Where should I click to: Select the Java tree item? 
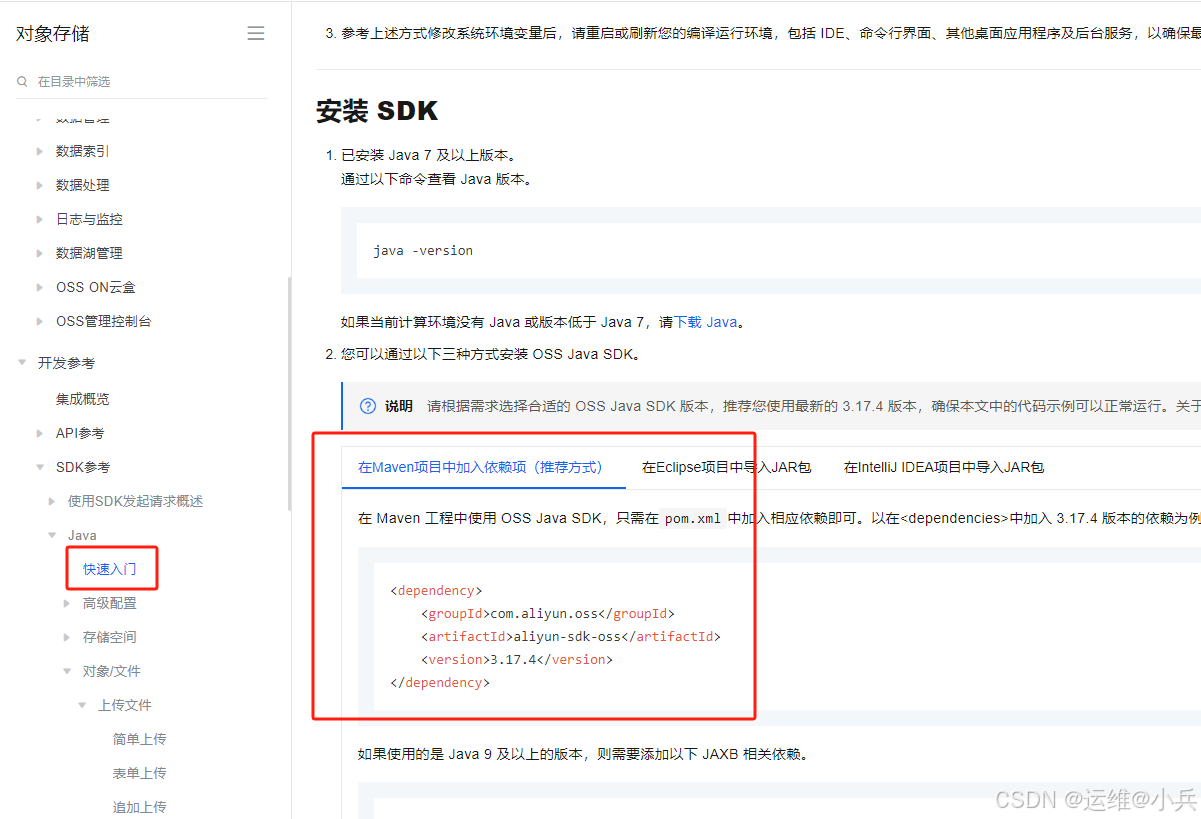tap(82, 535)
